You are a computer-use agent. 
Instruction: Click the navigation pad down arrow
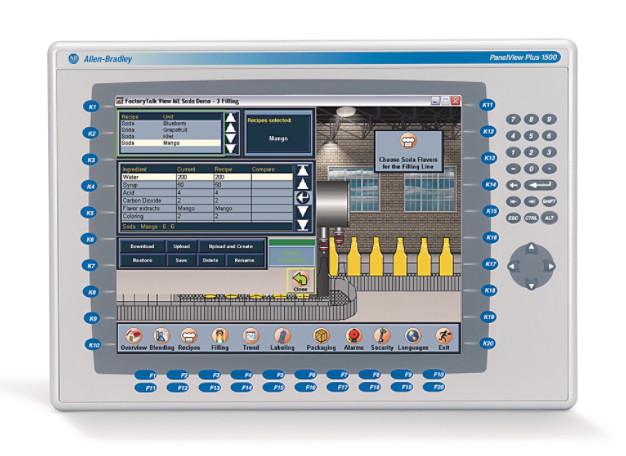point(531,285)
